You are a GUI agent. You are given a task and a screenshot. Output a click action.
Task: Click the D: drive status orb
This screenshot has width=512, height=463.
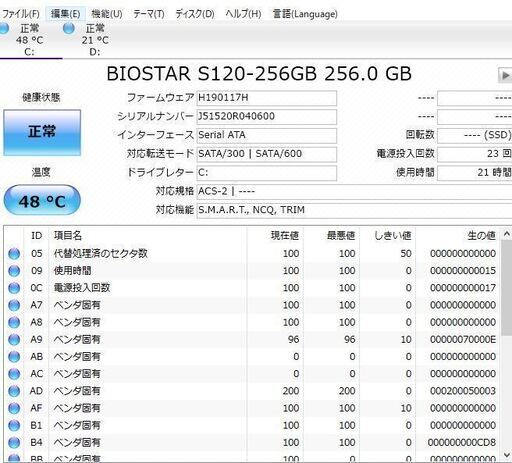(x=69, y=28)
